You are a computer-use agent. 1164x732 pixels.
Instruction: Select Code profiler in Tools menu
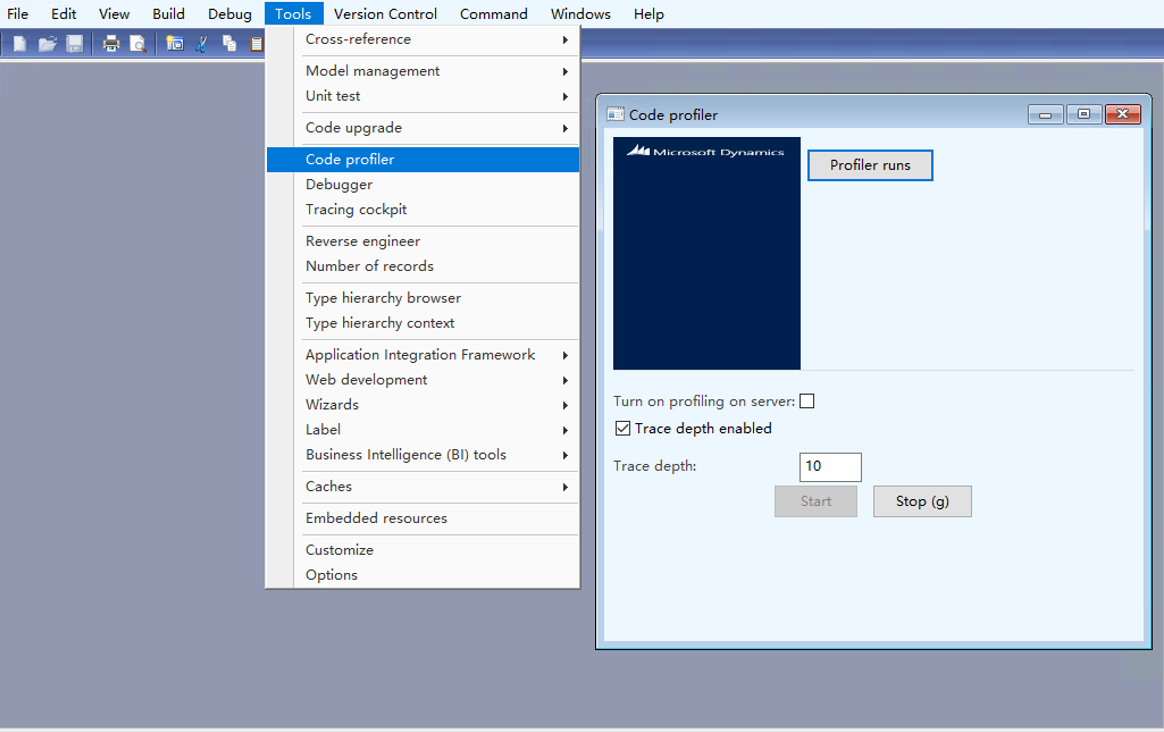pyautogui.click(x=422, y=160)
